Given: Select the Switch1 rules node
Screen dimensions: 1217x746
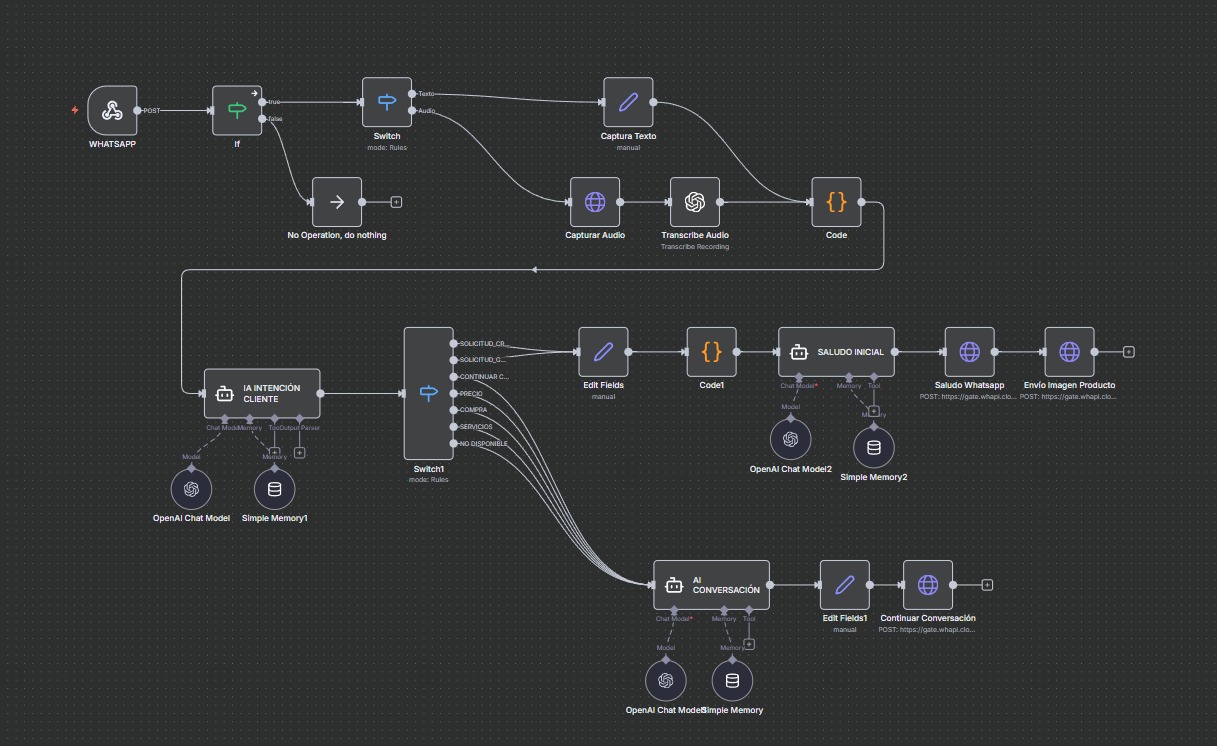Looking at the screenshot, I should pyautogui.click(x=428, y=393).
